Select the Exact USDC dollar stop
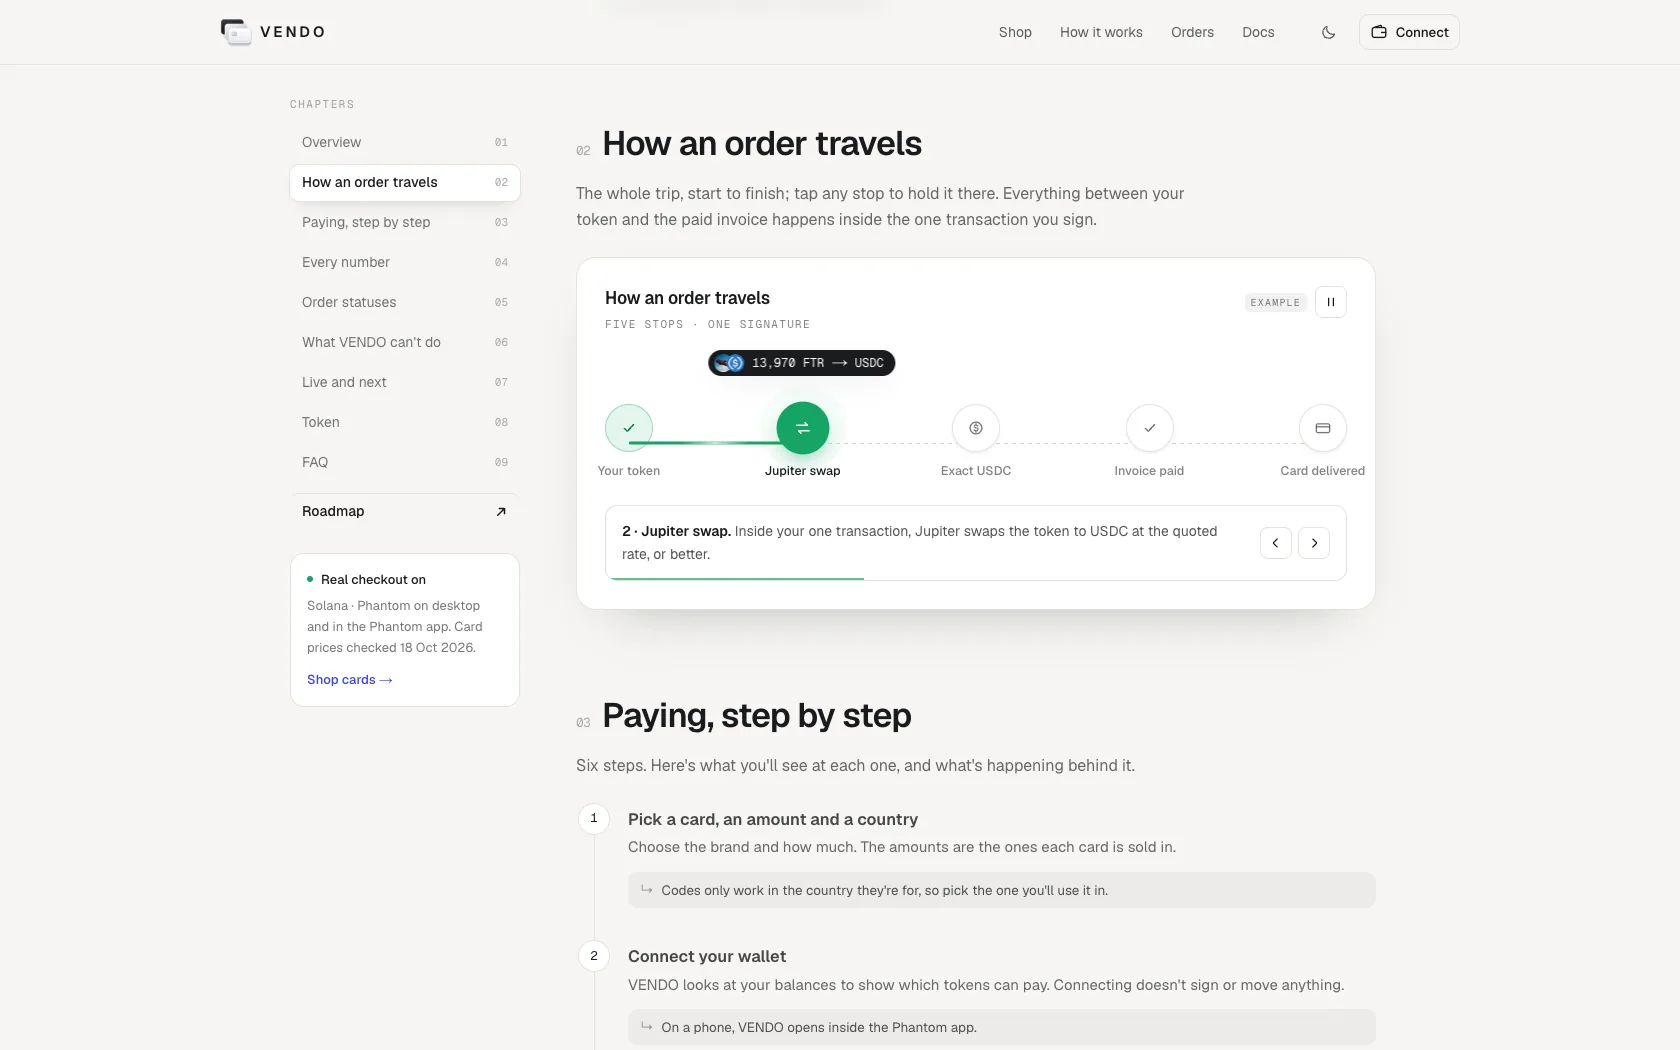Screen dimensions: 1680x1050 [x=976, y=428]
